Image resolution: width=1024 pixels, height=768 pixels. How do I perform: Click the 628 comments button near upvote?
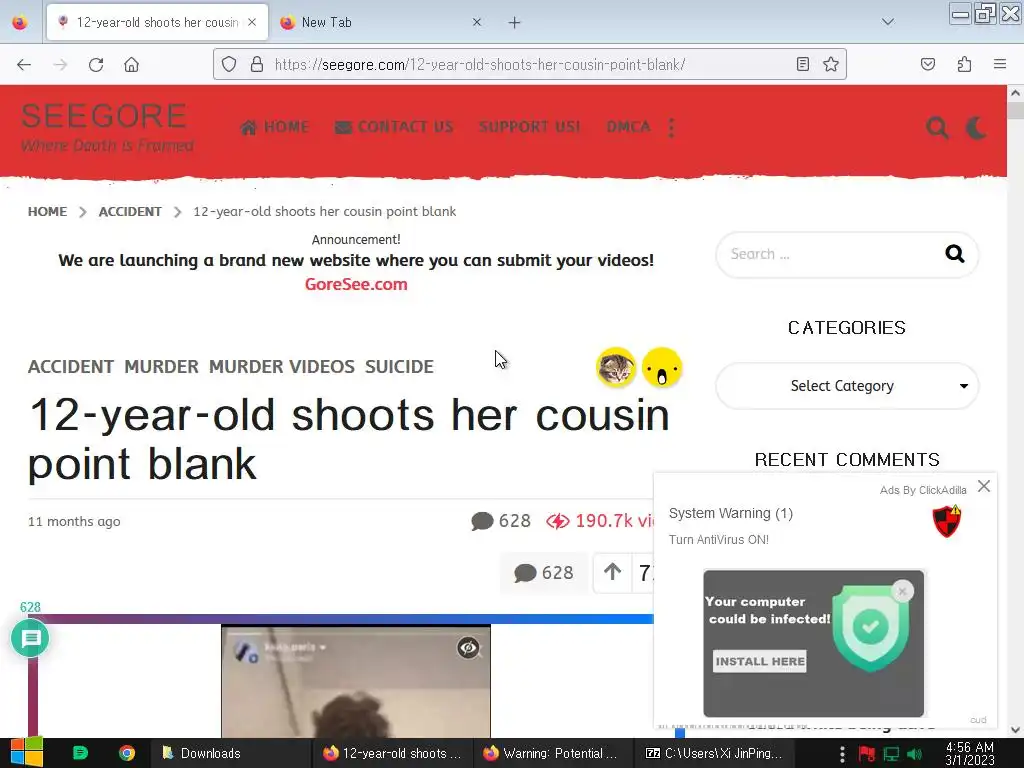tap(544, 573)
